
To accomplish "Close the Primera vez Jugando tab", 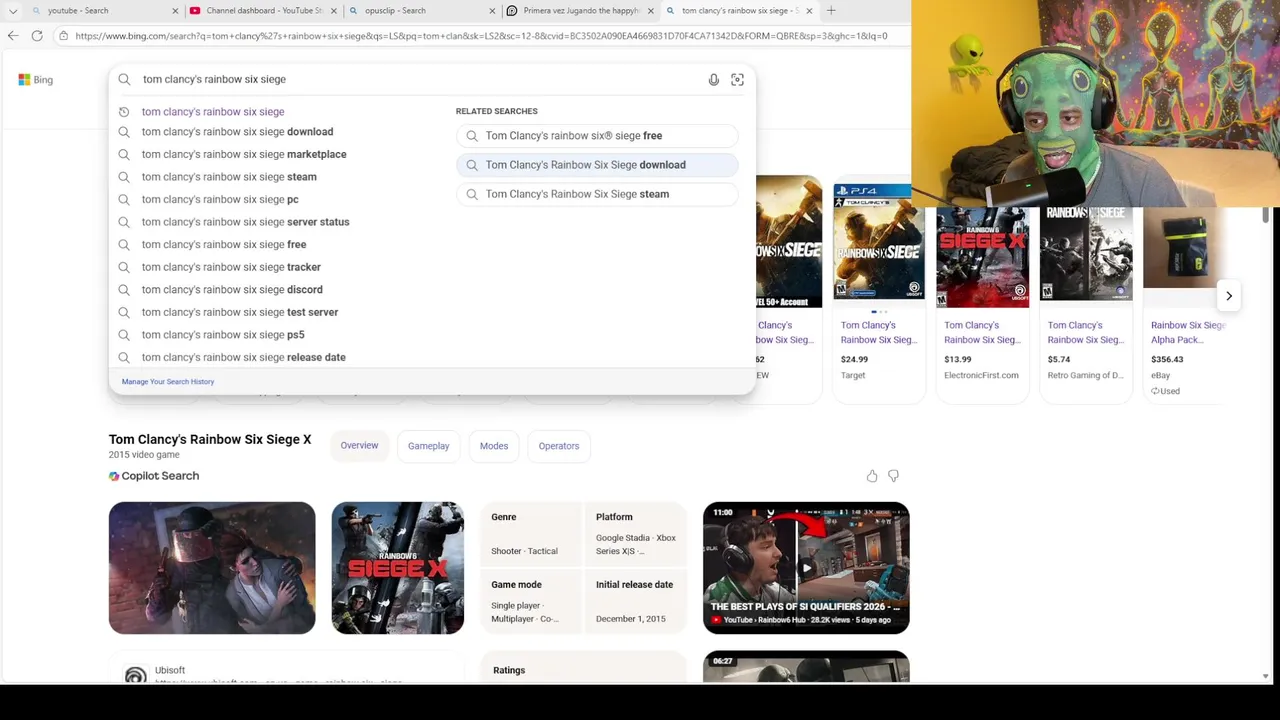I will pos(651,11).
